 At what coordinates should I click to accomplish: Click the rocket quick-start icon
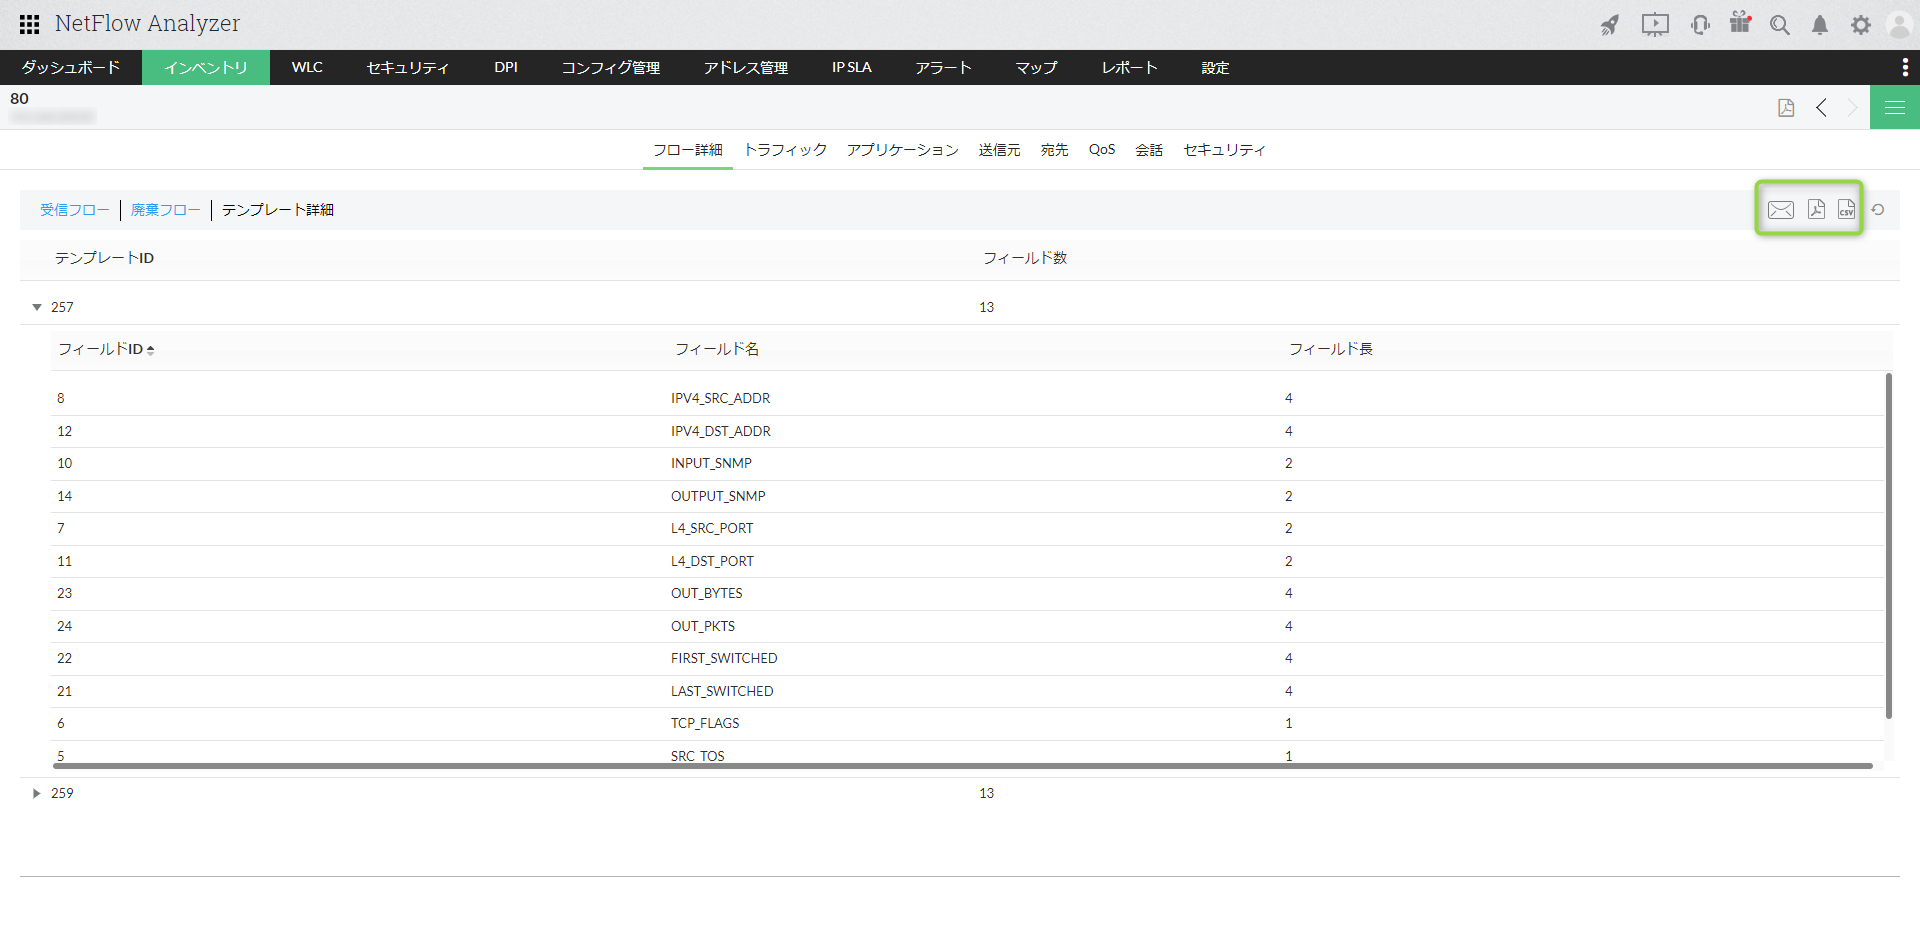(1609, 25)
